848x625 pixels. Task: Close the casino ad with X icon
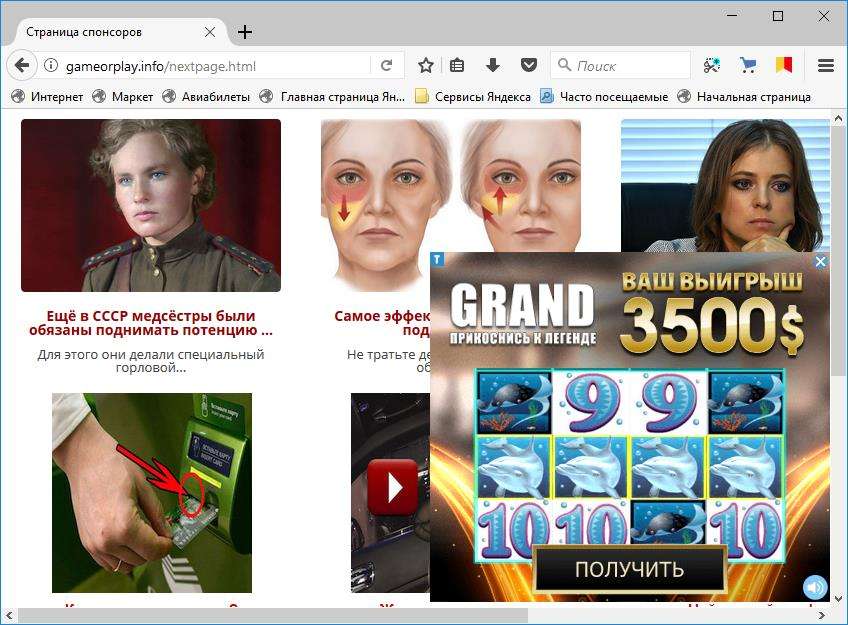click(x=820, y=262)
